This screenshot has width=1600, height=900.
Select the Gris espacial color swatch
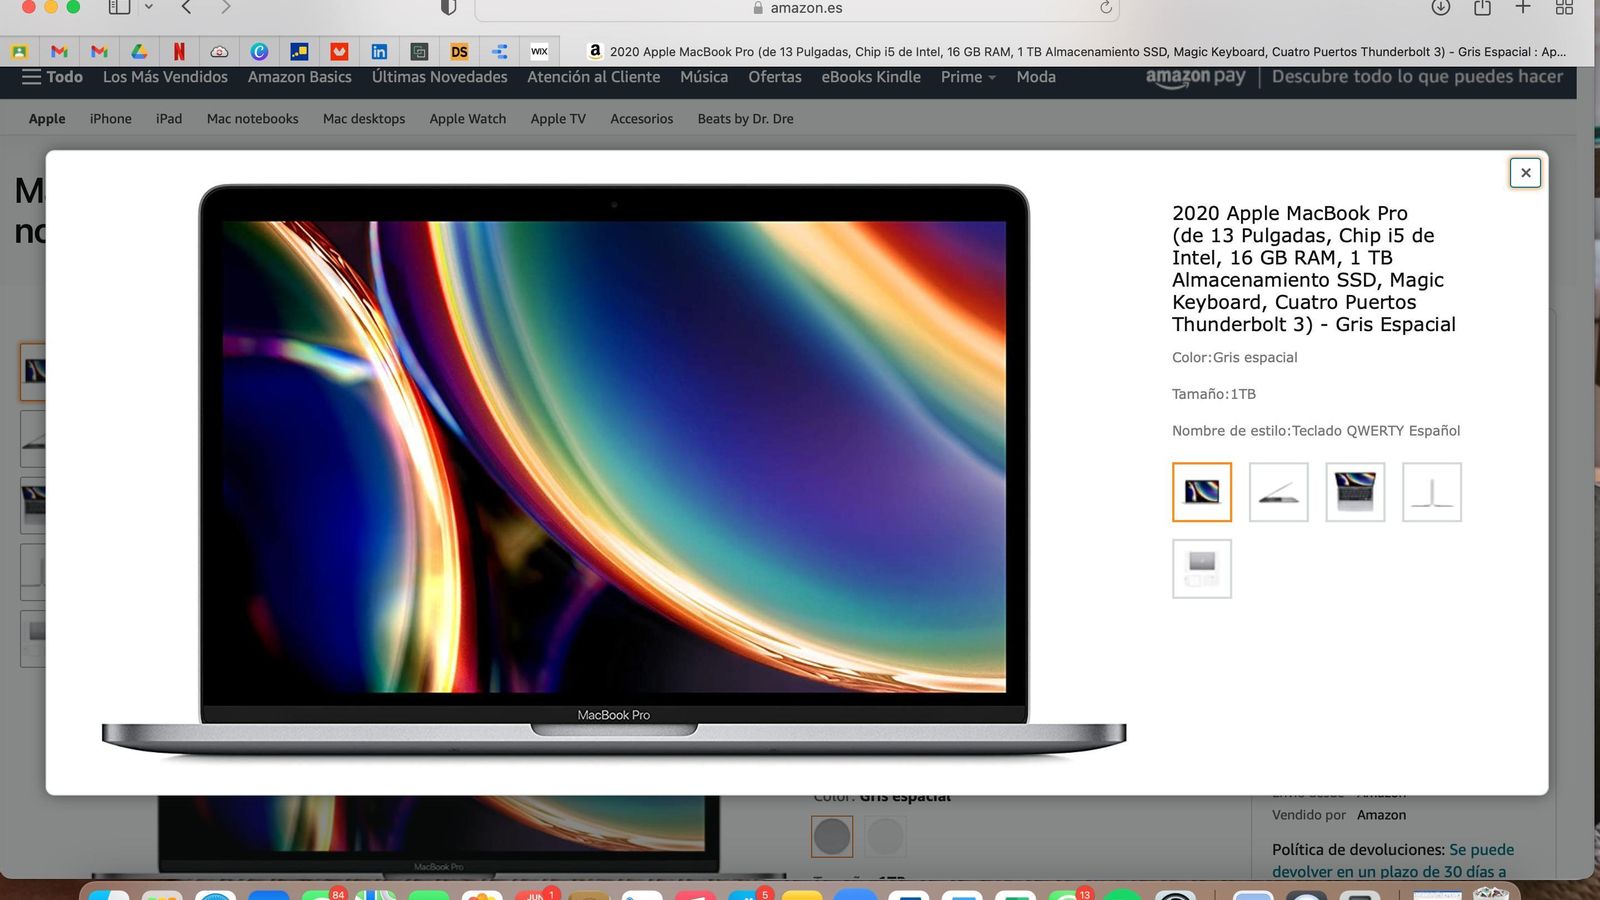coord(832,836)
